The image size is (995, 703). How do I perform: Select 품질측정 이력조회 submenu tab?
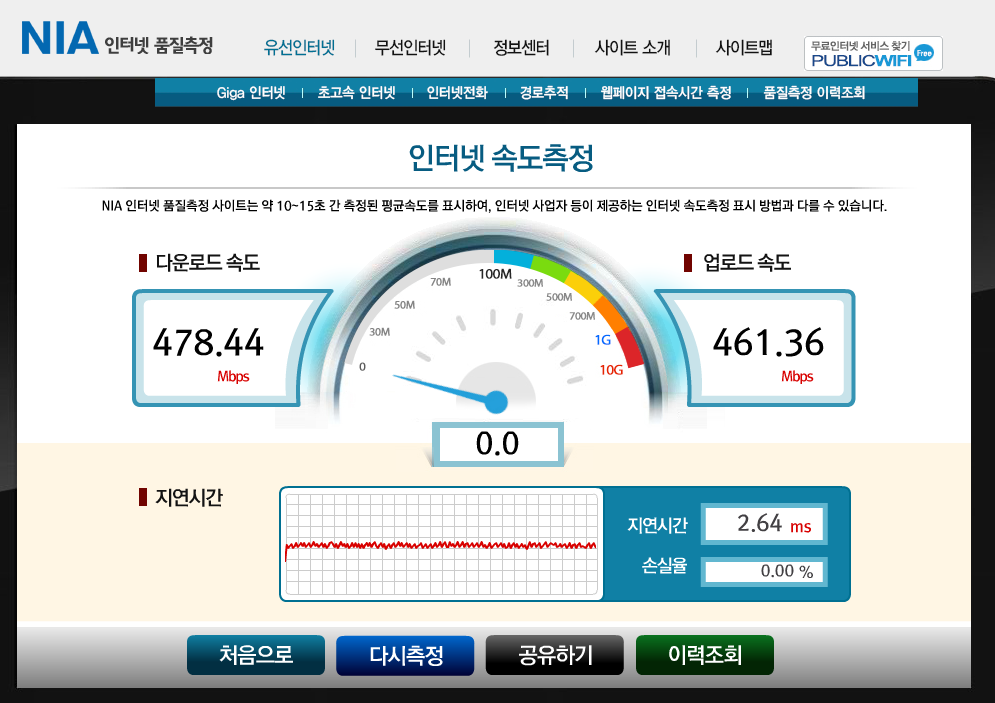(x=814, y=93)
